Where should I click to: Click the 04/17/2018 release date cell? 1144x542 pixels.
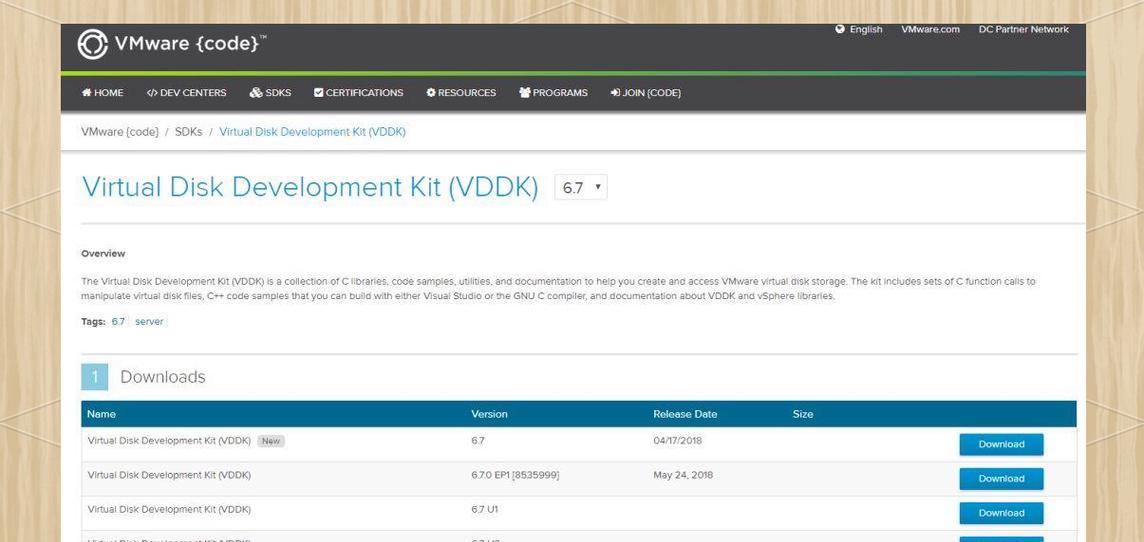(678, 441)
